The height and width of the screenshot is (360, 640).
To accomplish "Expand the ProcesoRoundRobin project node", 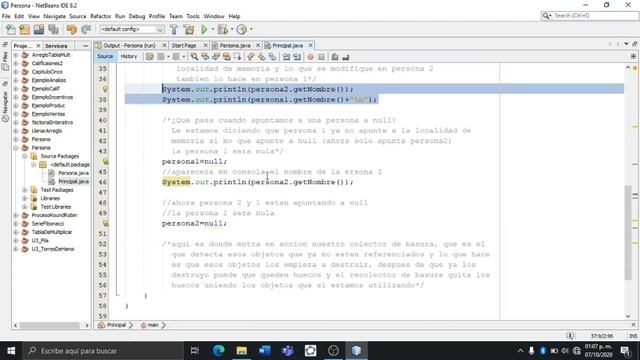I will pos(16,215).
